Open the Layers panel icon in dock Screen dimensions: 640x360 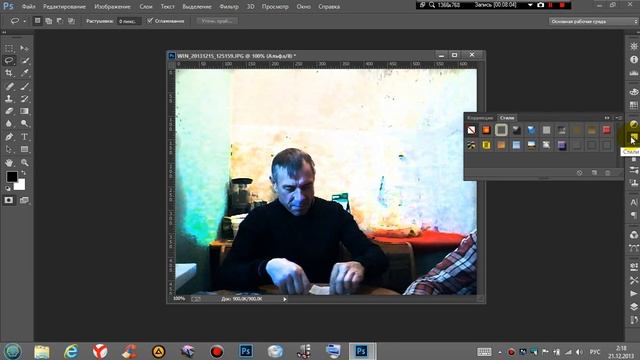633,307
